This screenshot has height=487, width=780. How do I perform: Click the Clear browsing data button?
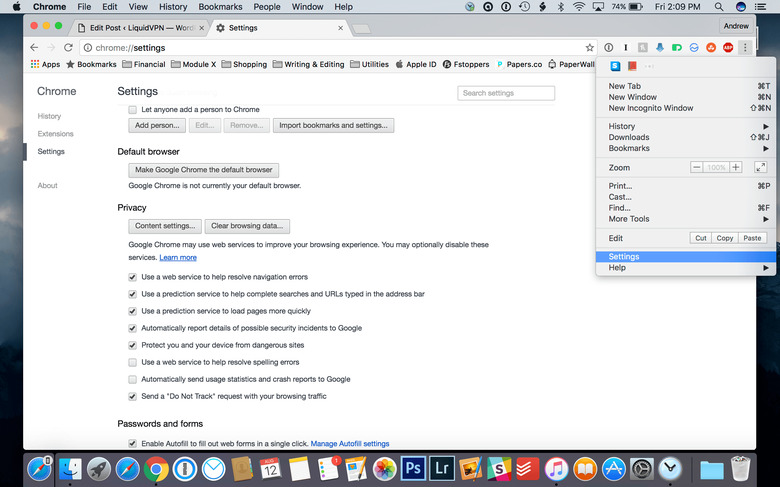pyautogui.click(x=249, y=226)
